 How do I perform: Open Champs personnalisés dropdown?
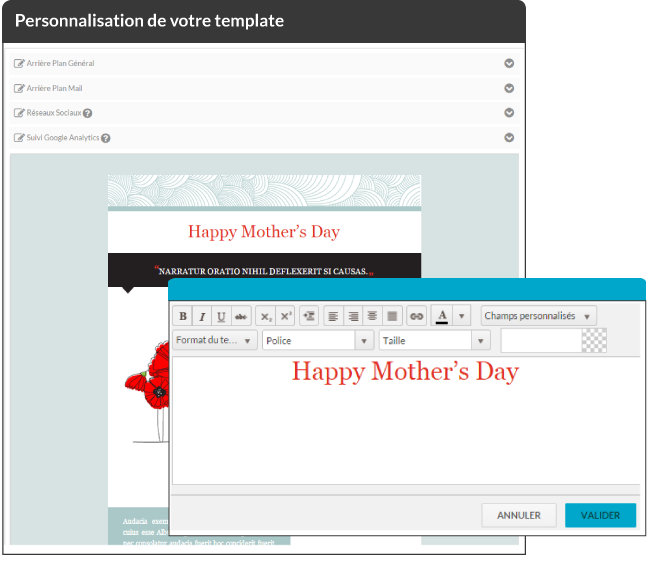click(x=539, y=316)
